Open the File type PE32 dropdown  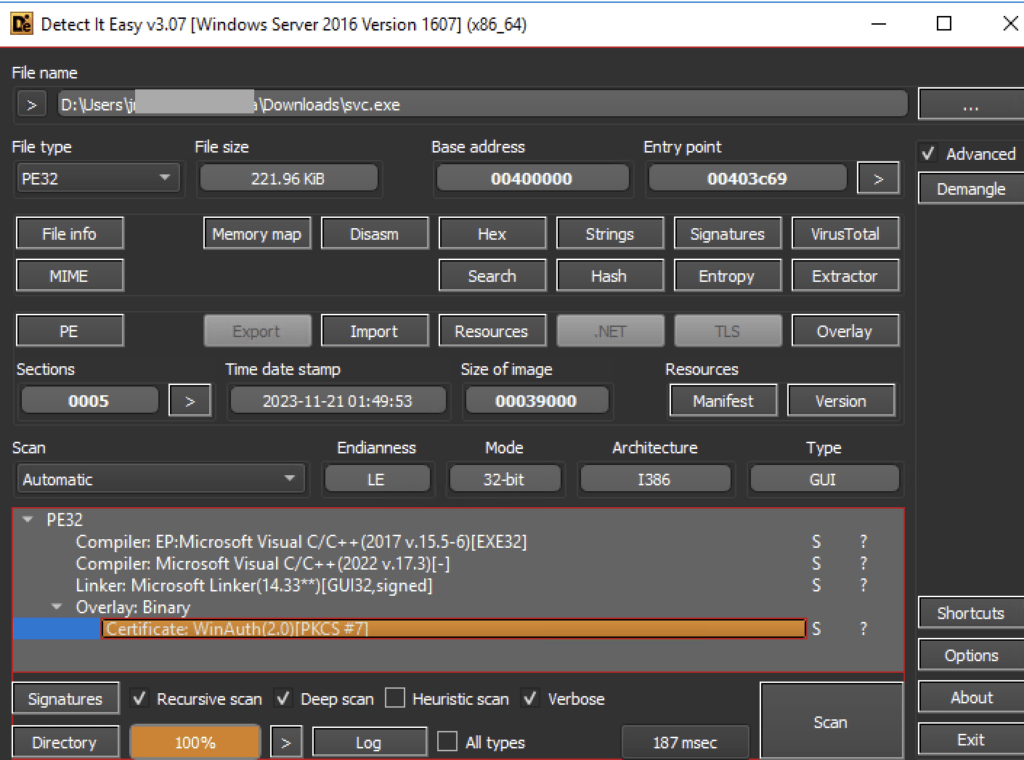pyautogui.click(x=97, y=178)
